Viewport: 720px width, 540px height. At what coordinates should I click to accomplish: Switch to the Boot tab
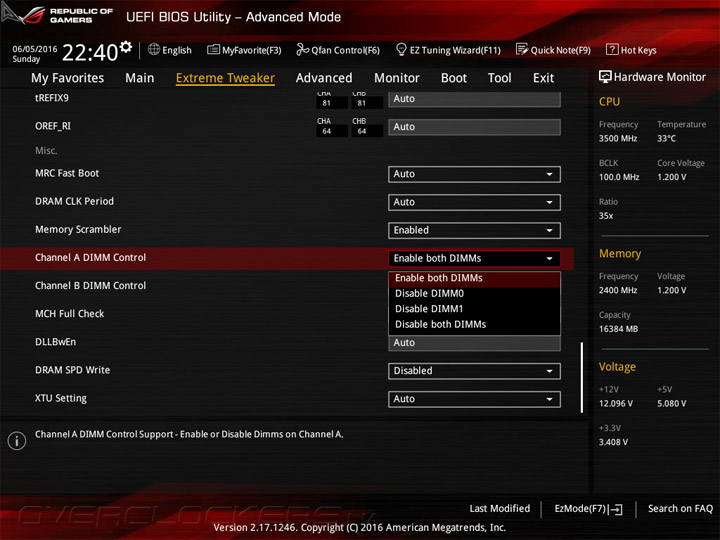pyautogui.click(x=454, y=78)
